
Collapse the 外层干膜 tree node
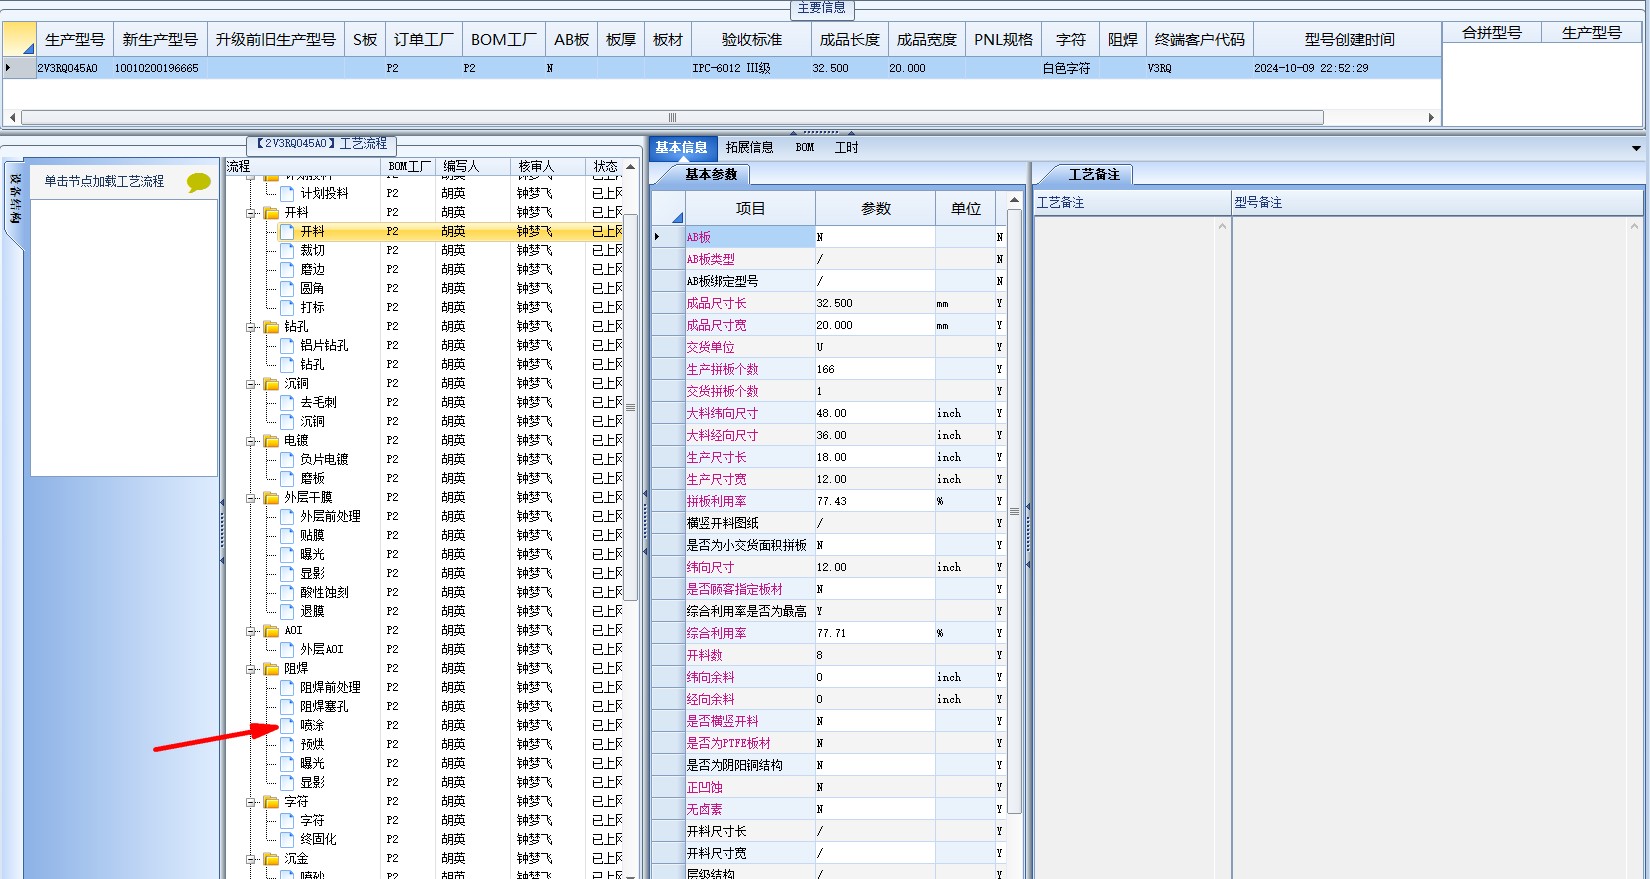coord(252,498)
